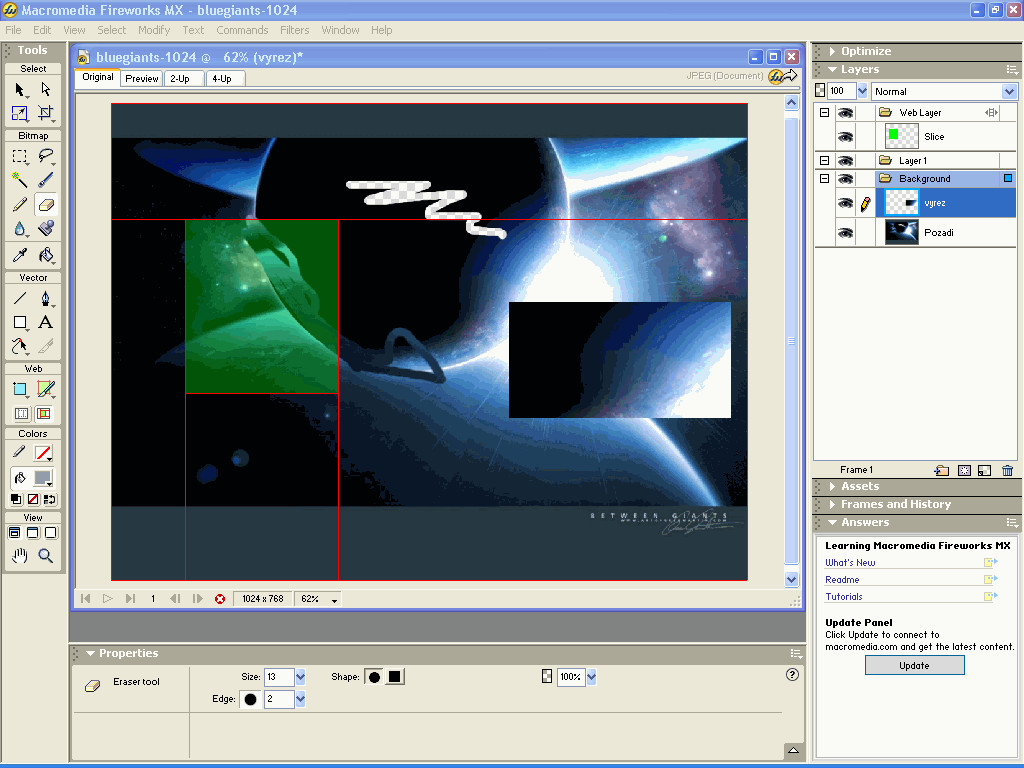Select the Rubber Stamp tool

(45, 229)
